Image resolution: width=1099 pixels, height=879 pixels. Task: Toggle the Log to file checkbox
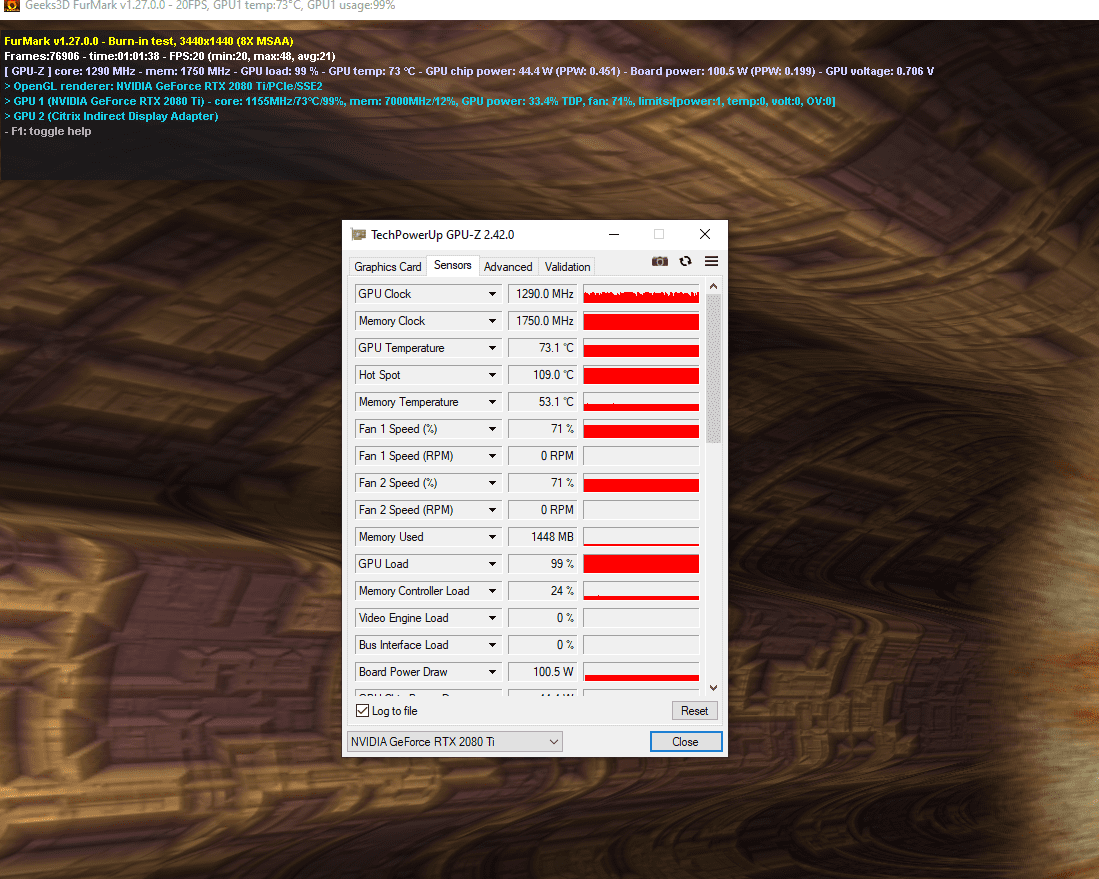362,711
